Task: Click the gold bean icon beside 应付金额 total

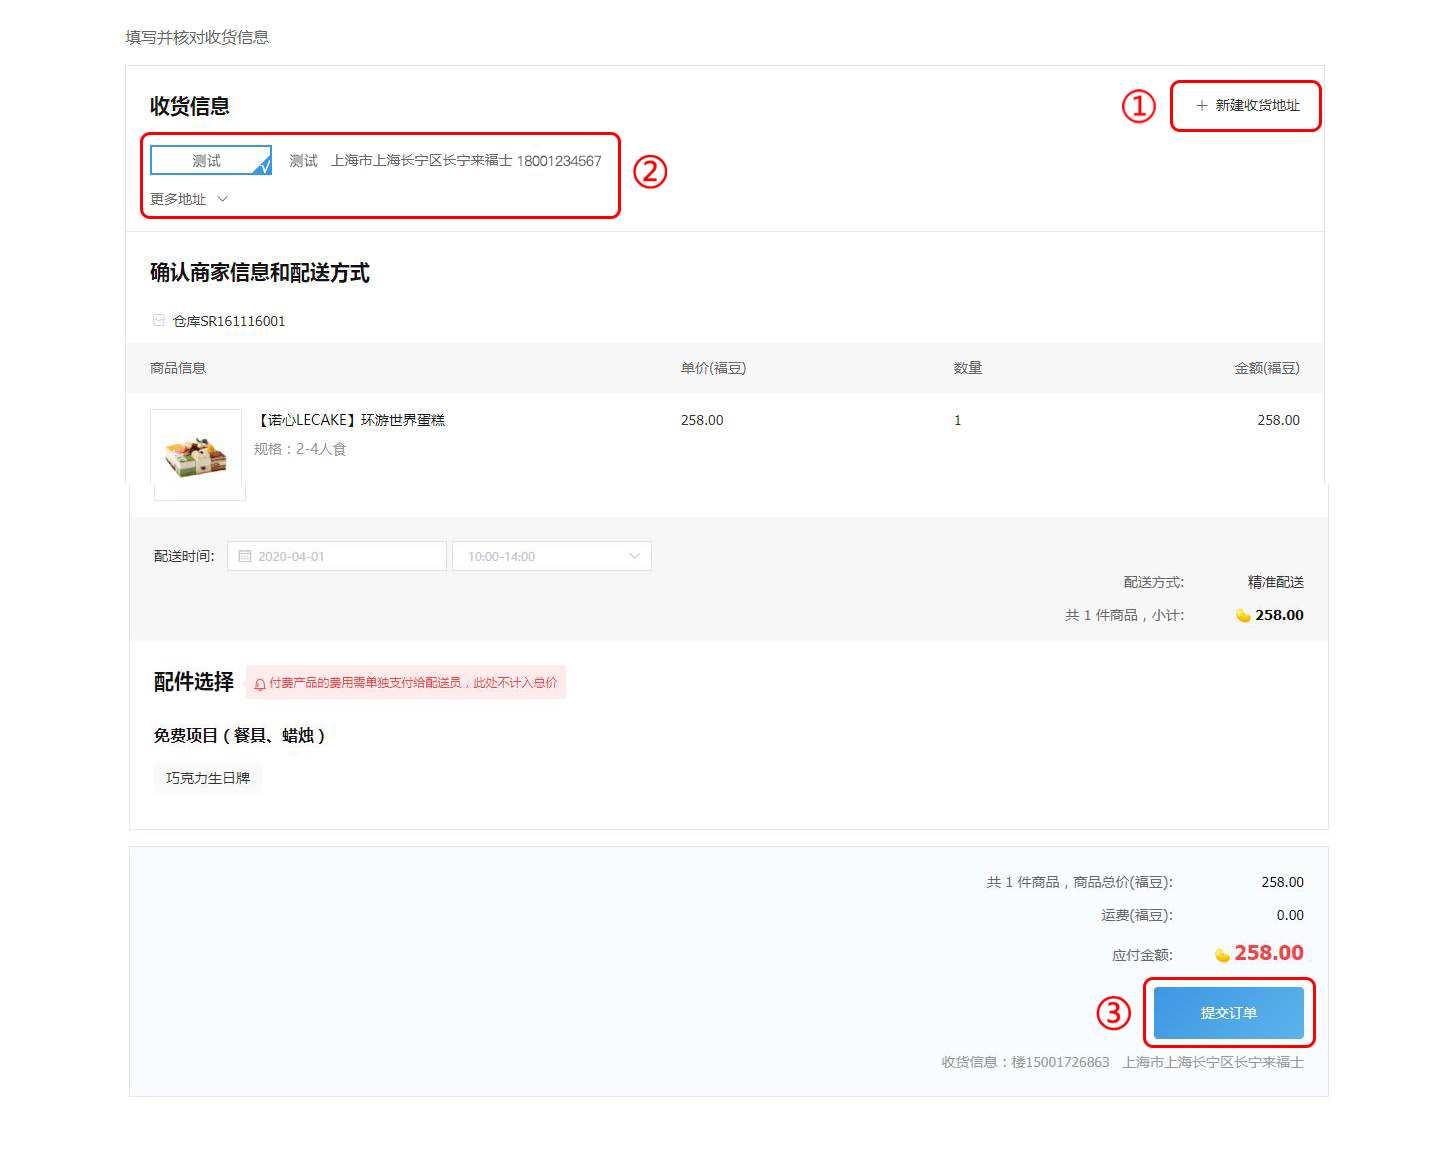Action: pos(1222,955)
